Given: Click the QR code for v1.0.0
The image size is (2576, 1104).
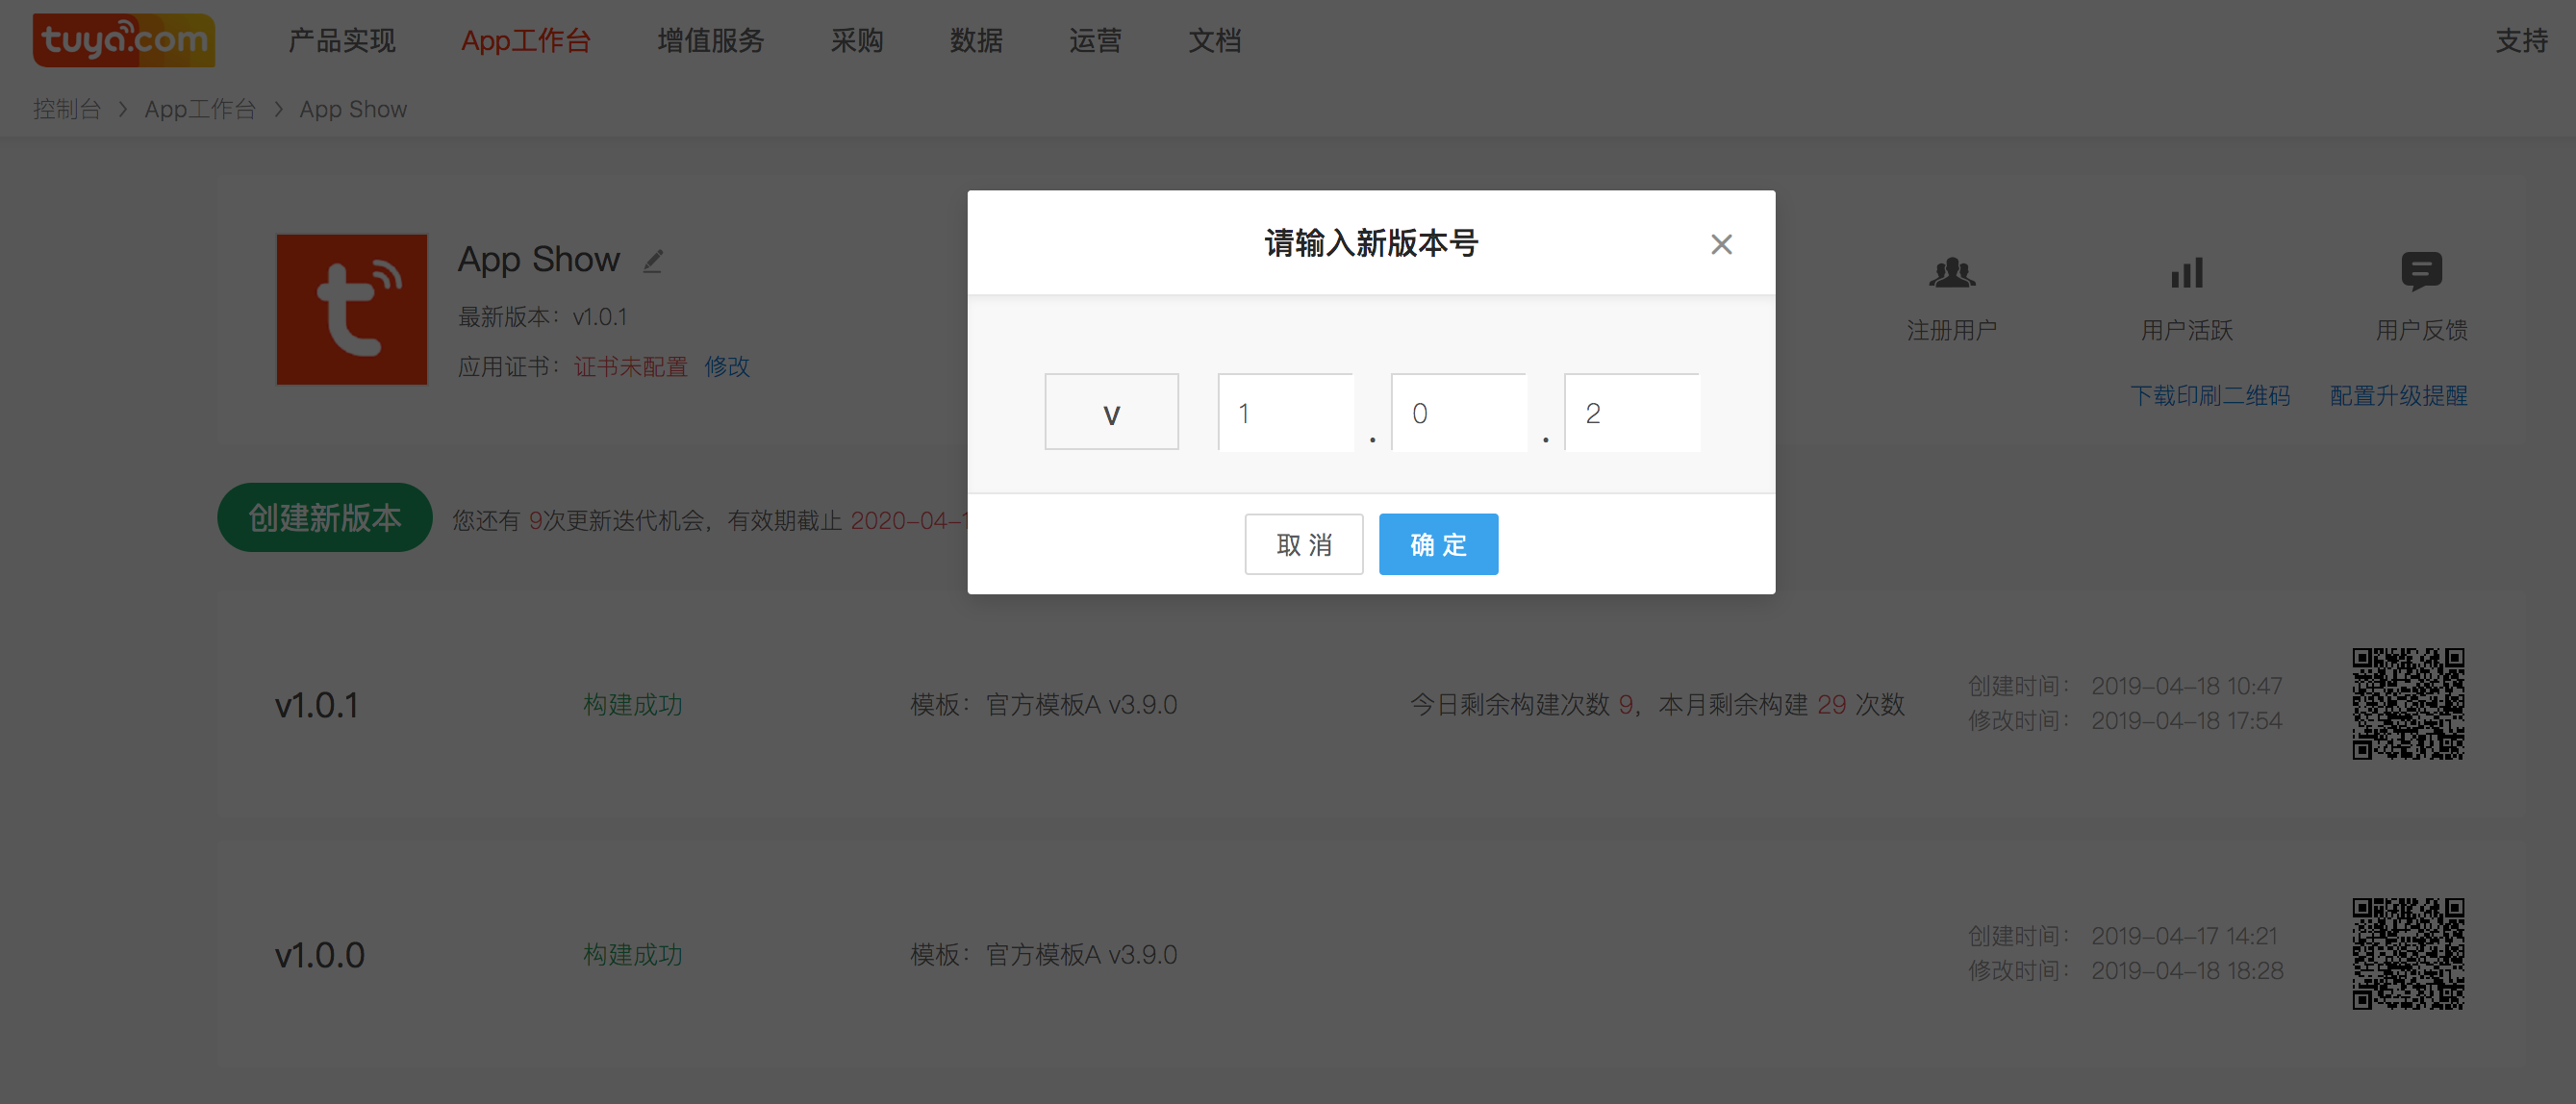Looking at the screenshot, I should pos(2408,954).
